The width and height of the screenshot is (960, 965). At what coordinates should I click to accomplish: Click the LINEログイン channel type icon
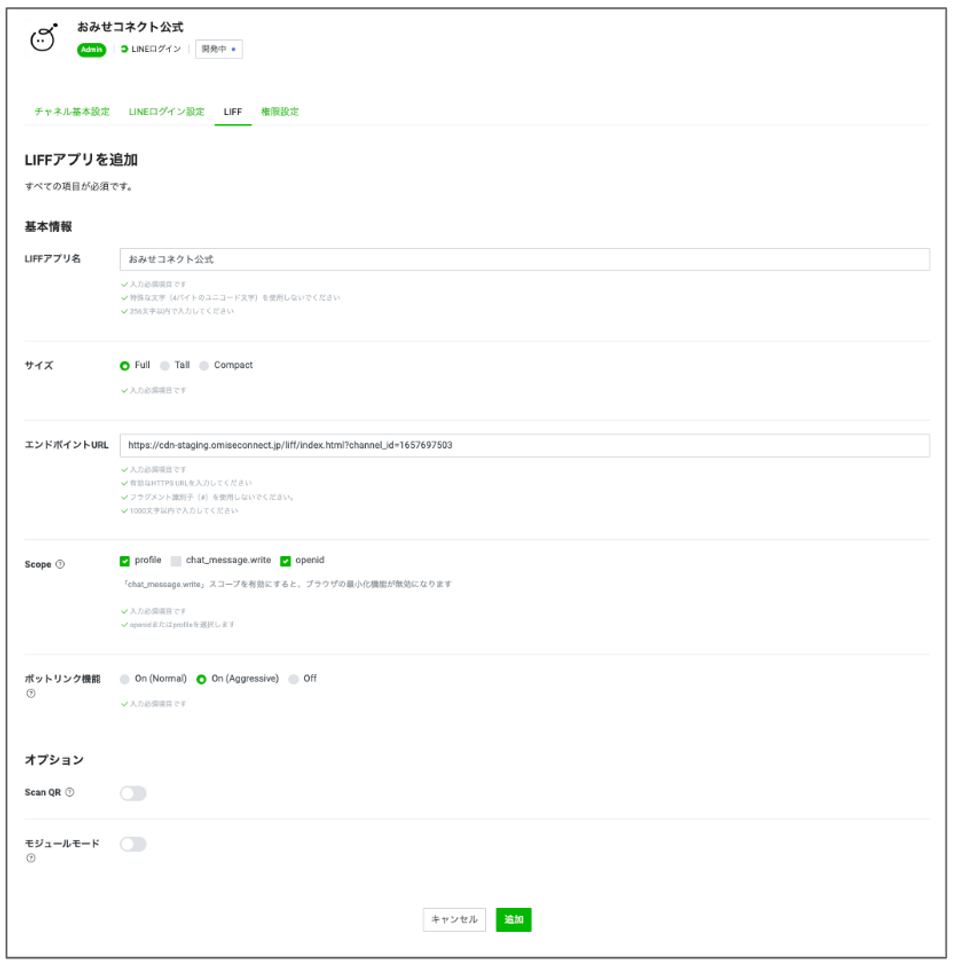[124, 49]
